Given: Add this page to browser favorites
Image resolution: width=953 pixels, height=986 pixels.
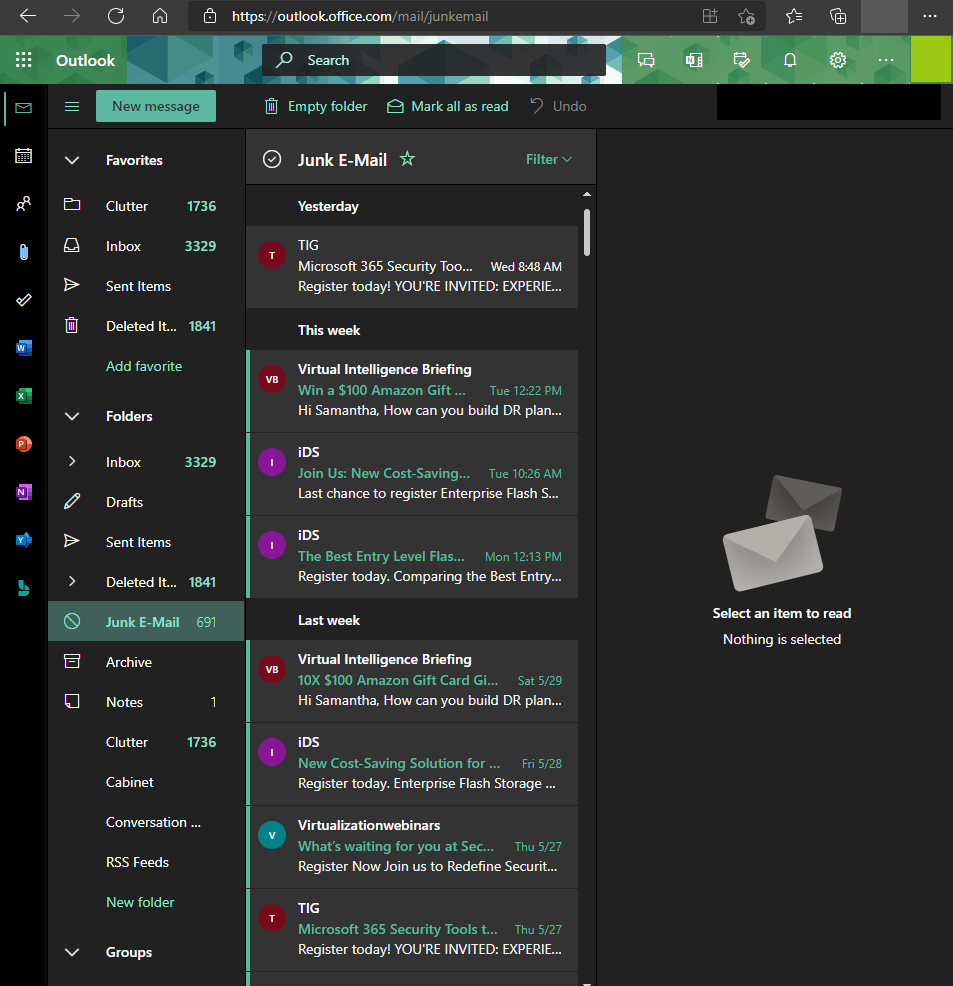Looking at the screenshot, I should click(746, 16).
